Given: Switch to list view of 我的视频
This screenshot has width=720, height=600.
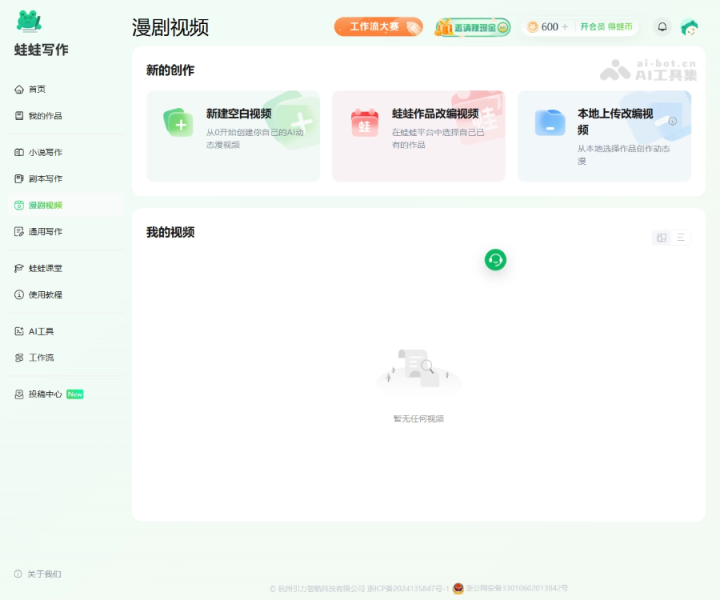Looking at the screenshot, I should coord(681,237).
